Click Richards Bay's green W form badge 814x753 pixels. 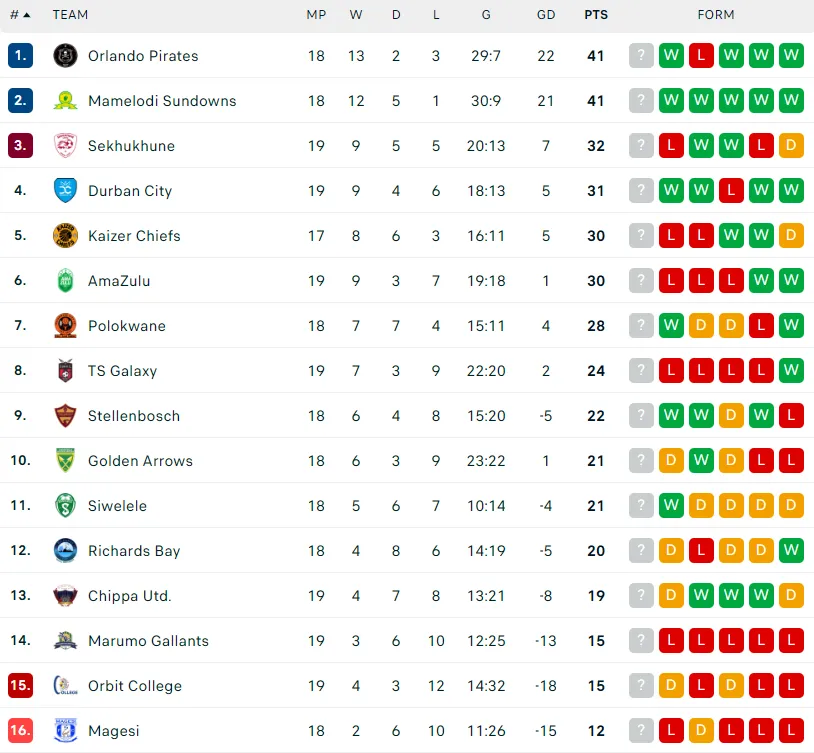[x=791, y=551]
